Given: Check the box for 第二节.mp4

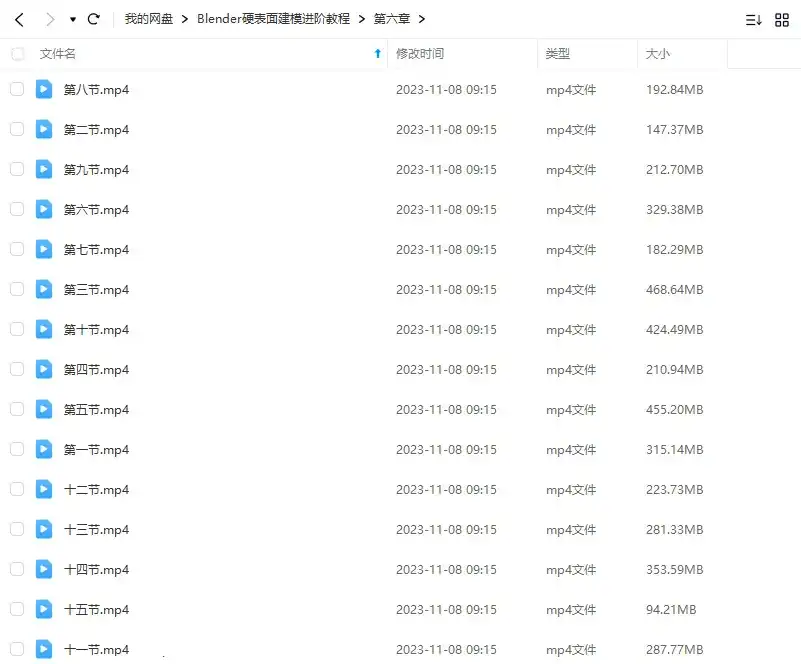Looking at the screenshot, I should pyautogui.click(x=17, y=129).
